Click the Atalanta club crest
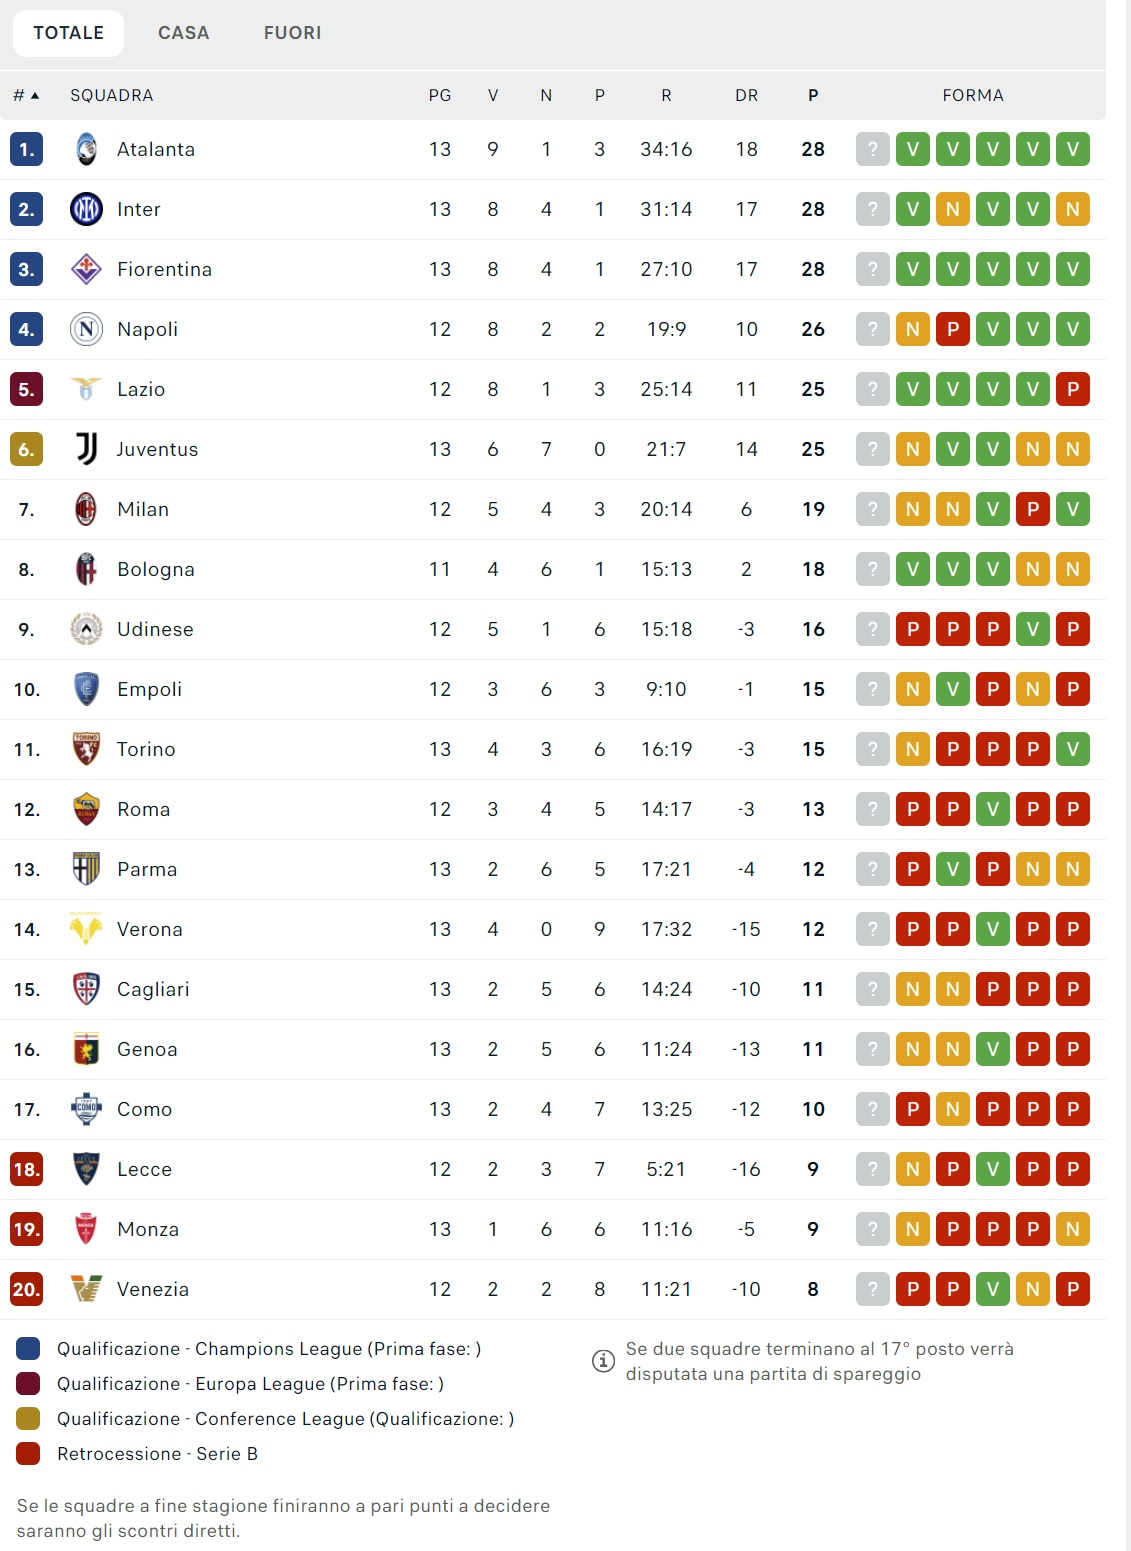This screenshot has height=1551, width=1131. (x=86, y=149)
